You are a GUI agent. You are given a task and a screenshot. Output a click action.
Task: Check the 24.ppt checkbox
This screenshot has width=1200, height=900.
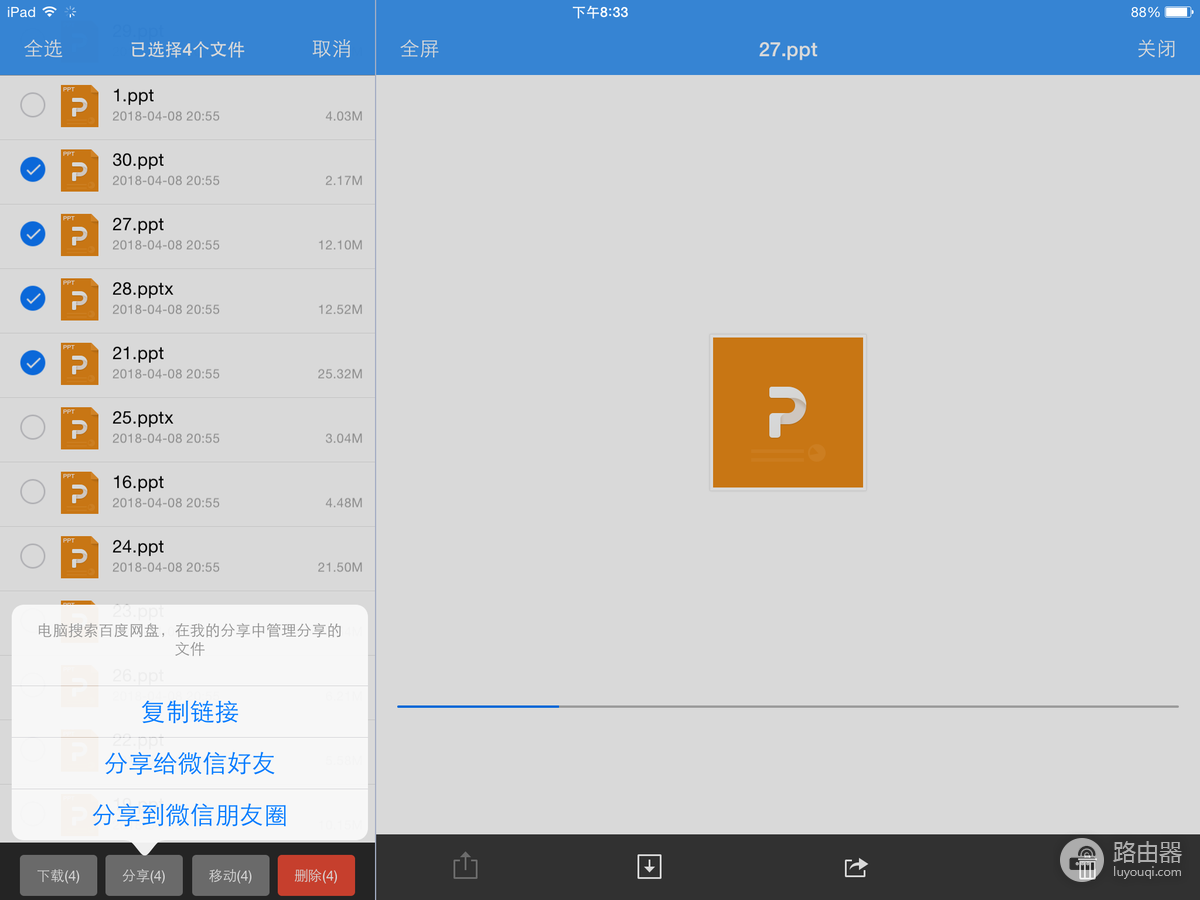point(33,557)
